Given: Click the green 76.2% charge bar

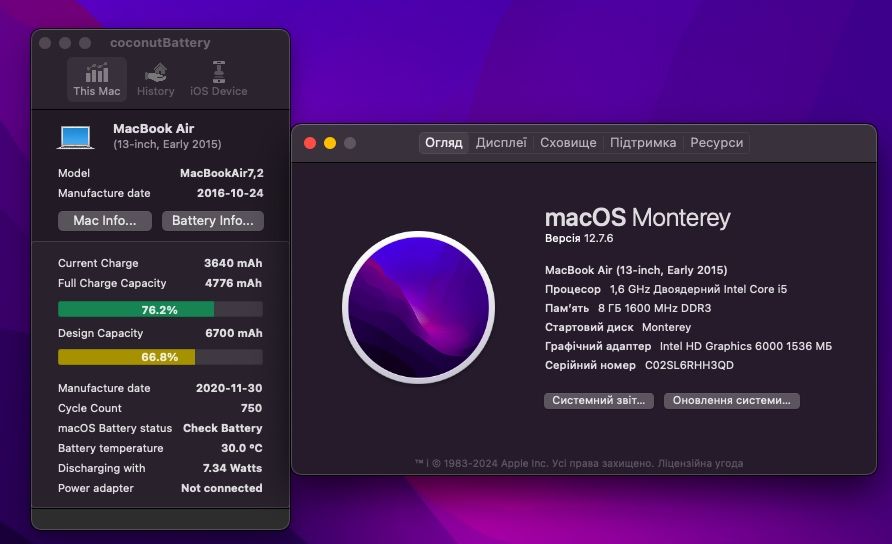Looking at the screenshot, I should (x=160, y=310).
